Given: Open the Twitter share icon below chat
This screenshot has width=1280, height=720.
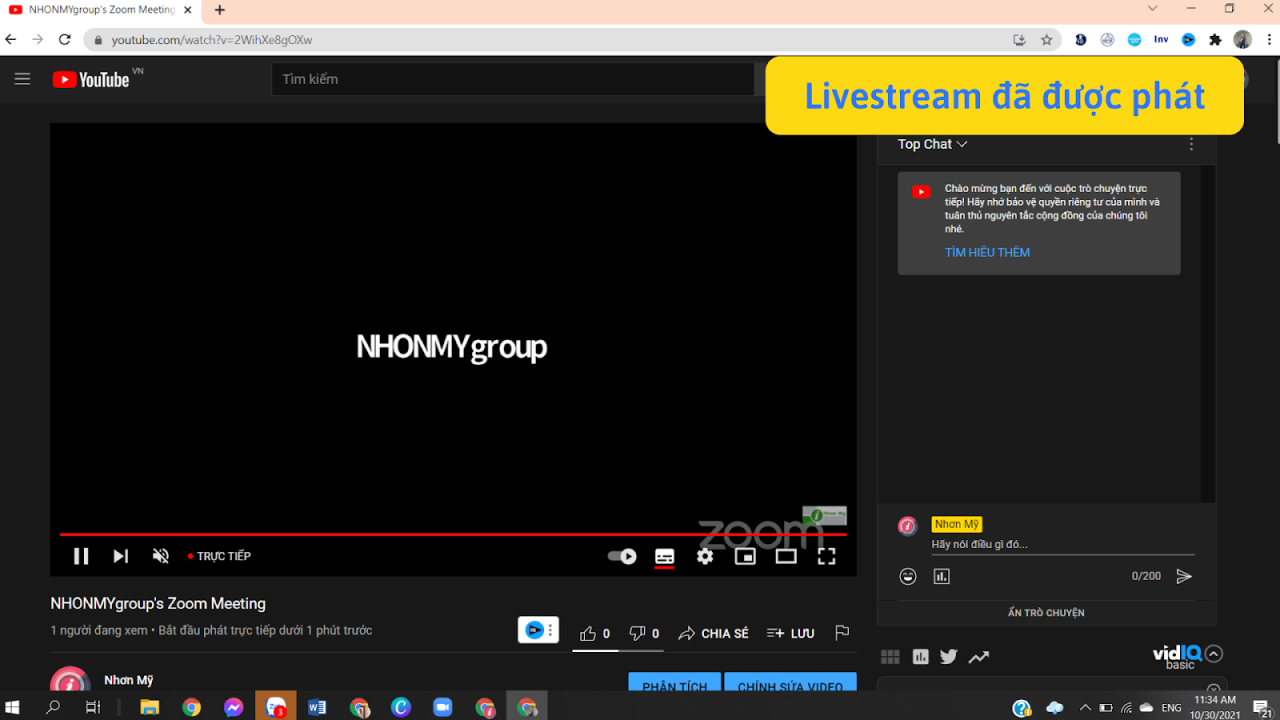Looking at the screenshot, I should [x=948, y=656].
